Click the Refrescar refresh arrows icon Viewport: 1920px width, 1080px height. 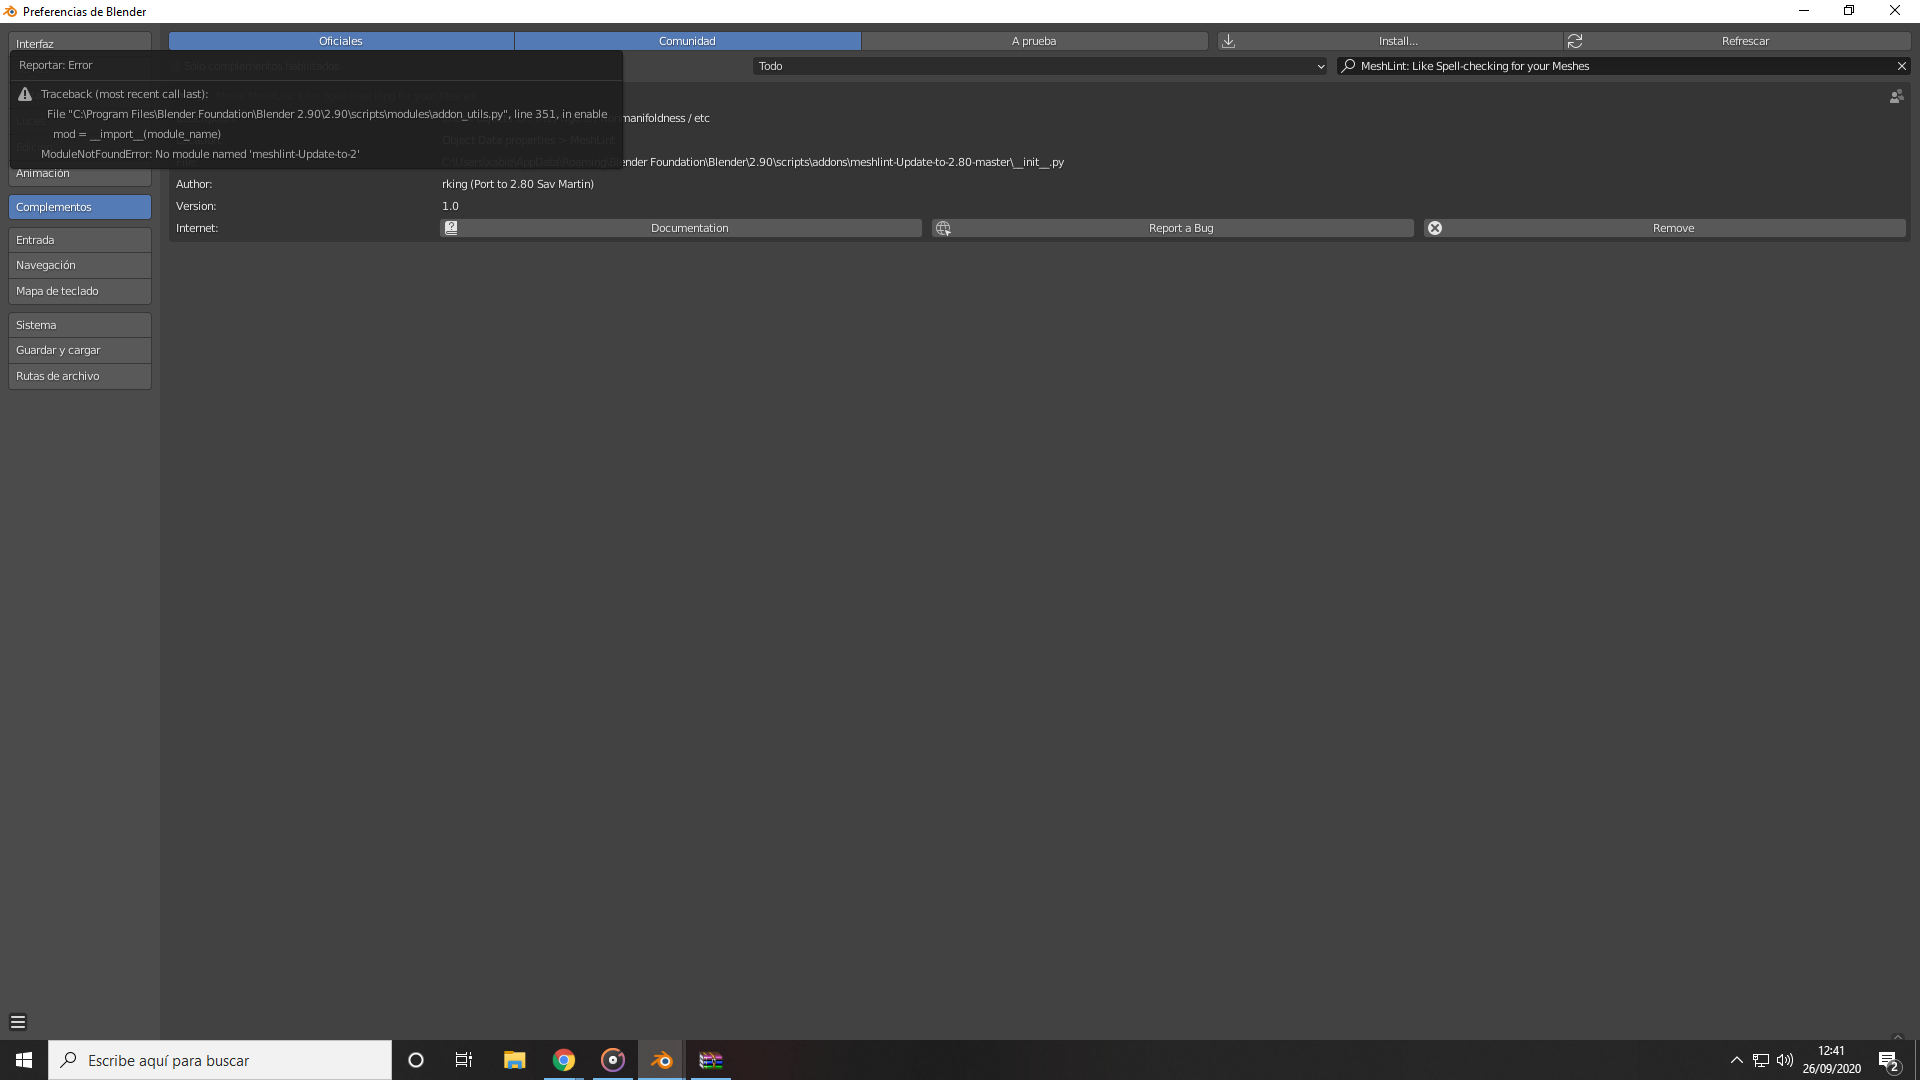(1575, 41)
